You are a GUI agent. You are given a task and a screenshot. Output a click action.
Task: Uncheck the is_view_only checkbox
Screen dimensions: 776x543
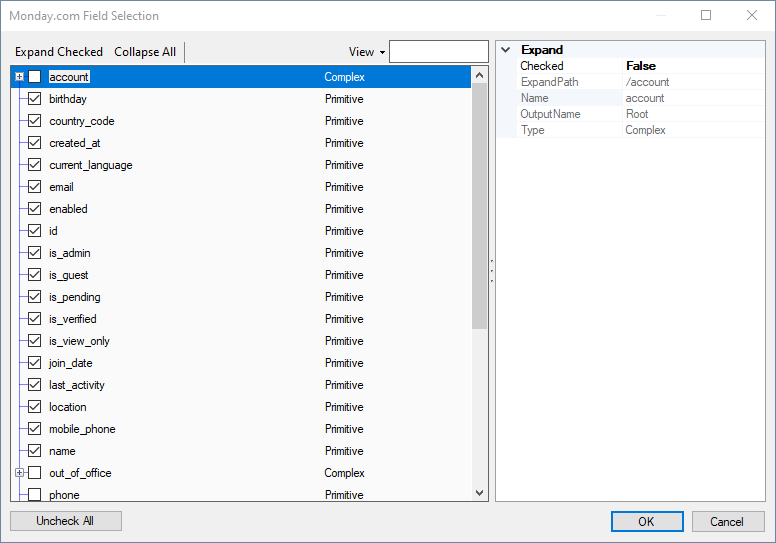tap(35, 341)
